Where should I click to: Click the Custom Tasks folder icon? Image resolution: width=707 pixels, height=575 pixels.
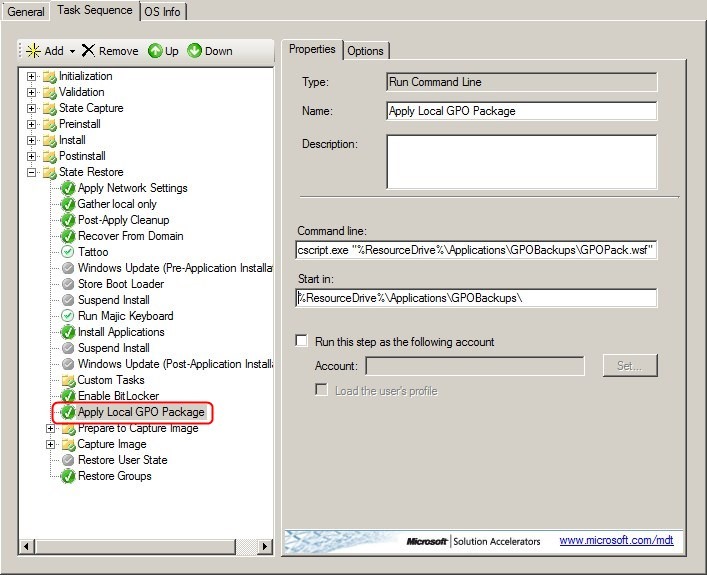click(x=68, y=381)
